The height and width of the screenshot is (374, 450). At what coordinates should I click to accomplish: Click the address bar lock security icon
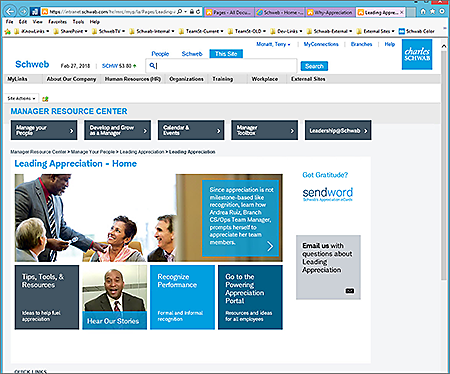pyautogui.click(x=192, y=12)
